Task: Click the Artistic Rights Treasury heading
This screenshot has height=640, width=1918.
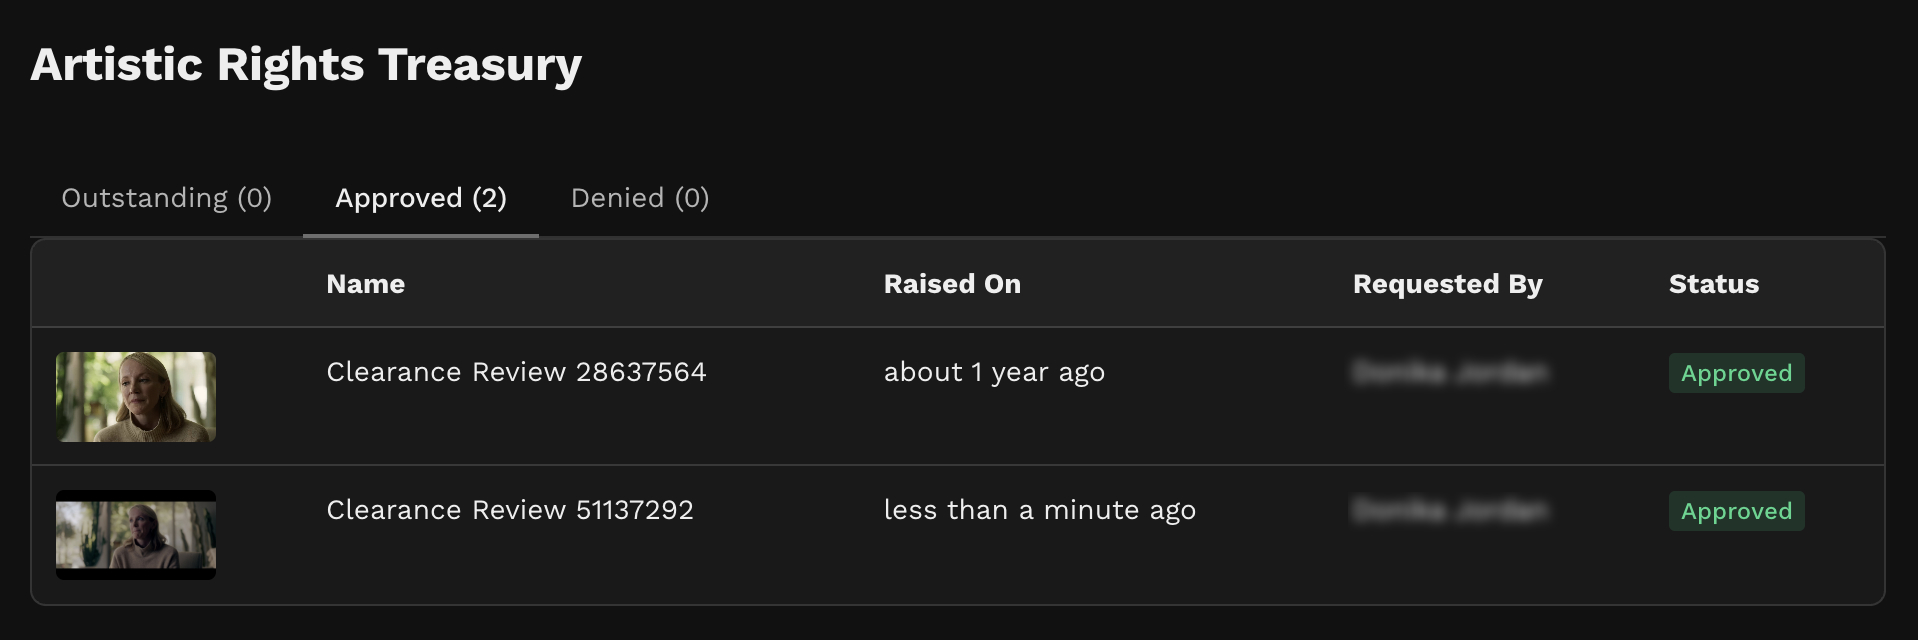Action: (306, 65)
